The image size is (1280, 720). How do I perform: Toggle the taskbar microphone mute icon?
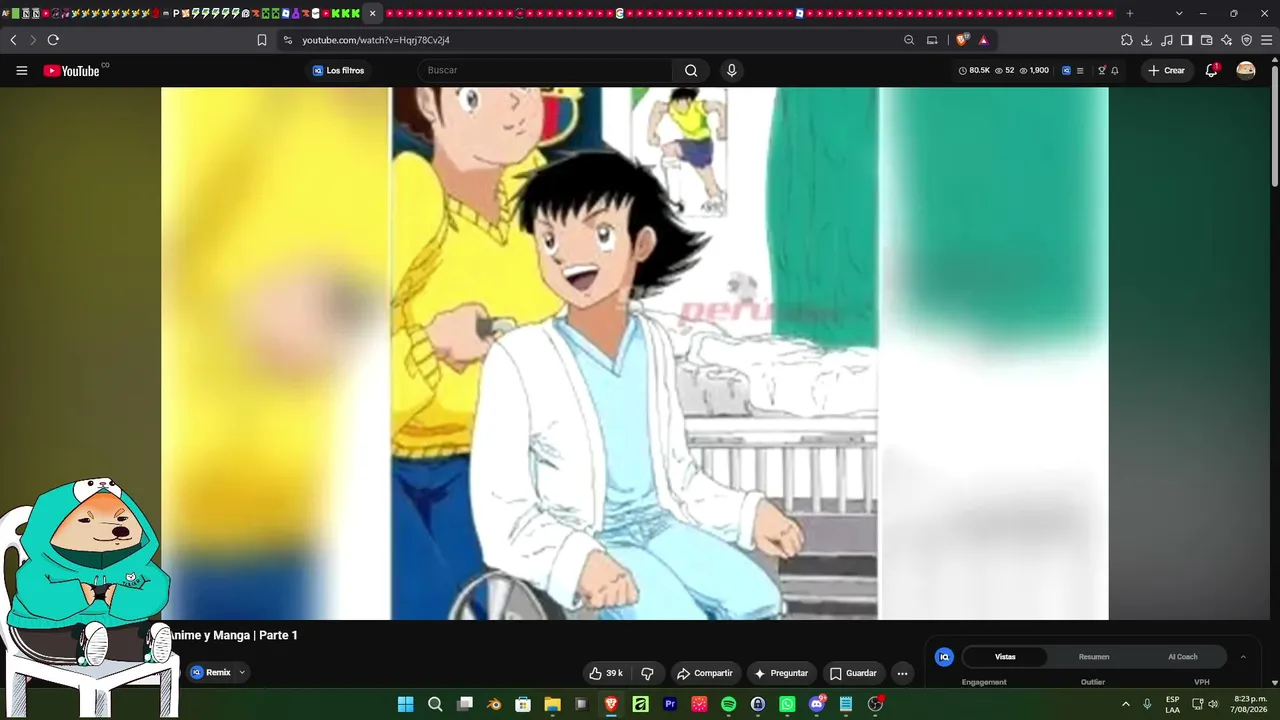(x=1147, y=704)
